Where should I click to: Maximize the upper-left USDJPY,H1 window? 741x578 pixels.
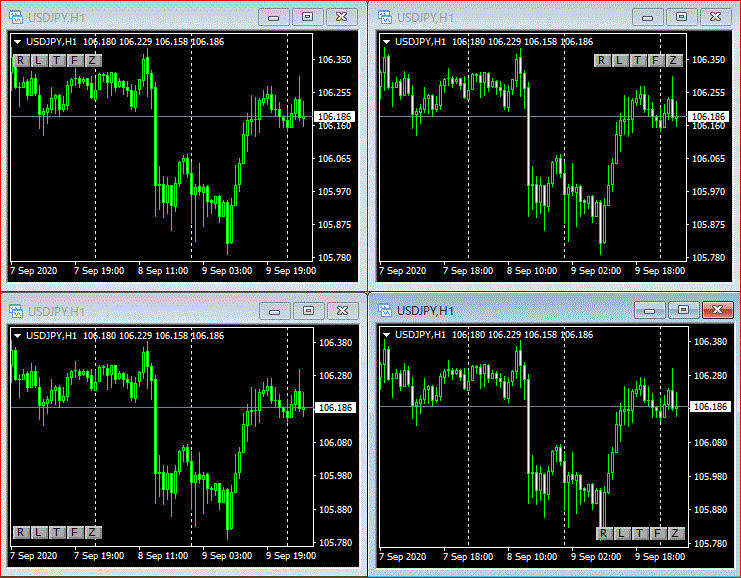click(x=308, y=17)
